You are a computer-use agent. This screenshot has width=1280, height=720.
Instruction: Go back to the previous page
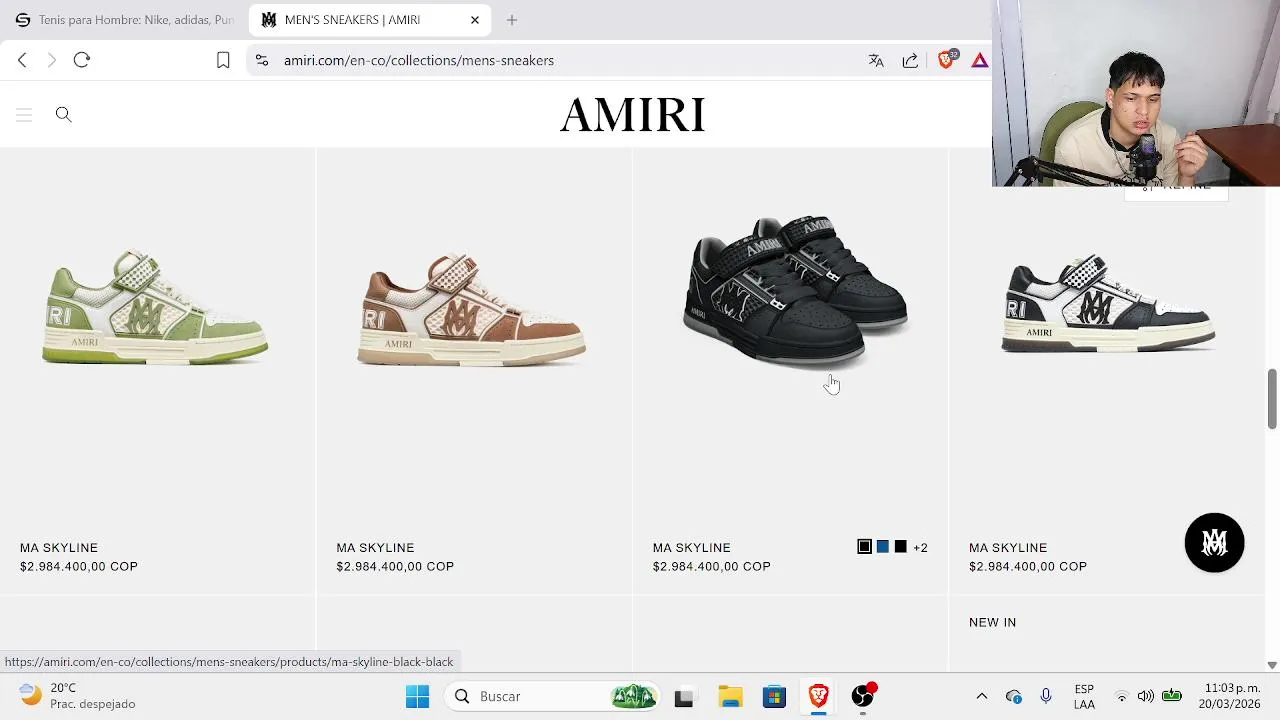tap(22, 60)
